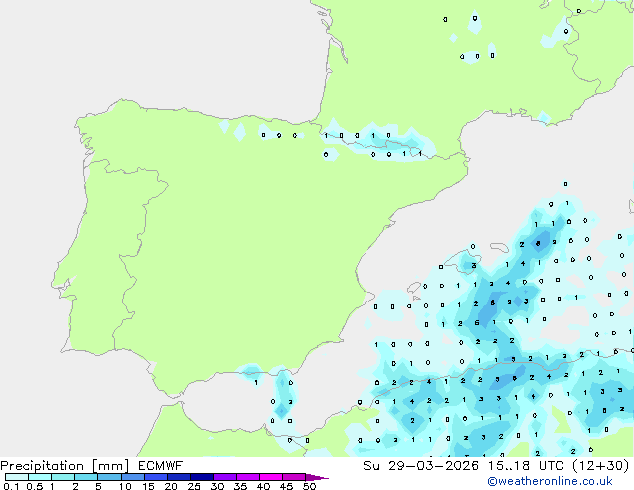Click the 40–45 mm bright magenta legend swatch
The width and height of the screenshot is (634, 490).
tap(271, 477)
